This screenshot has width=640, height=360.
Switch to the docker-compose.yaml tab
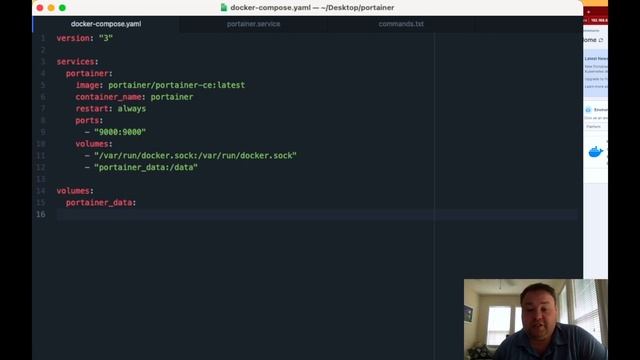tap(106, 24)
